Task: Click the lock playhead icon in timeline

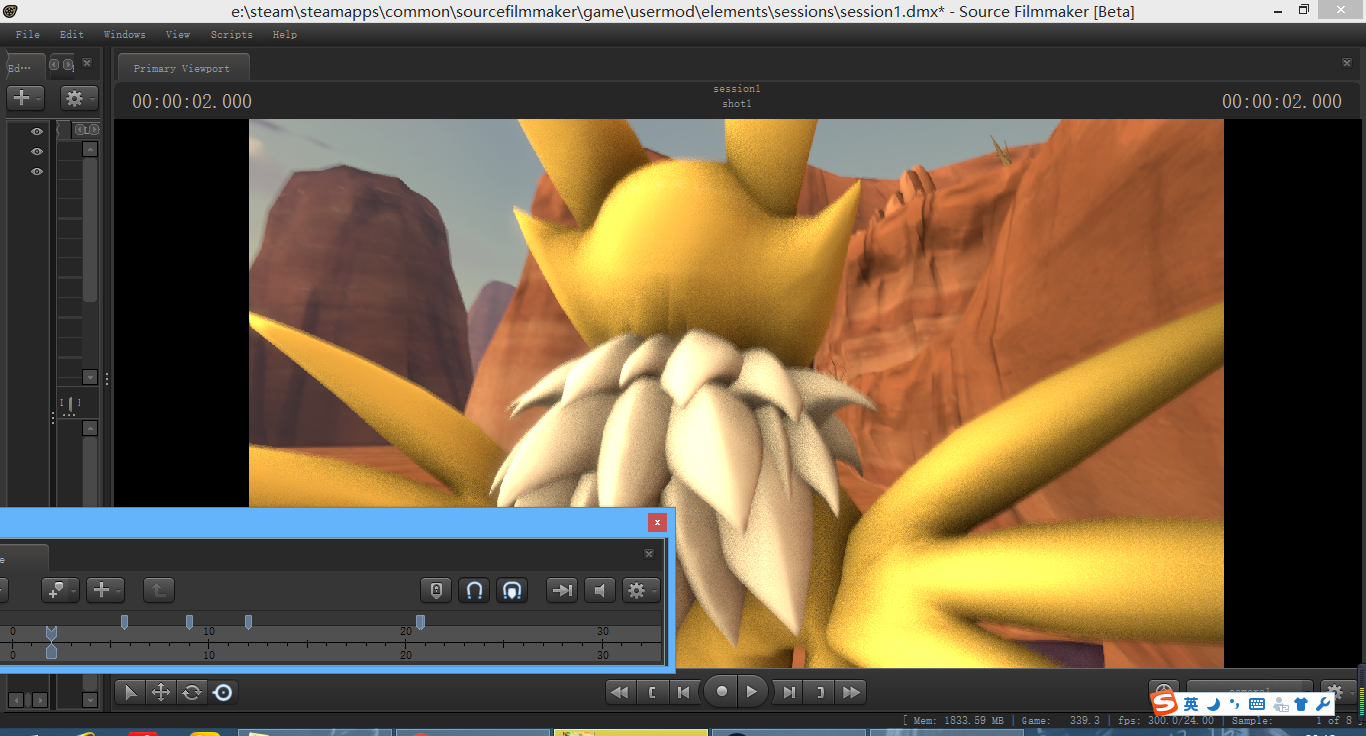Action: pyautogui.click(x=436, y=591)
